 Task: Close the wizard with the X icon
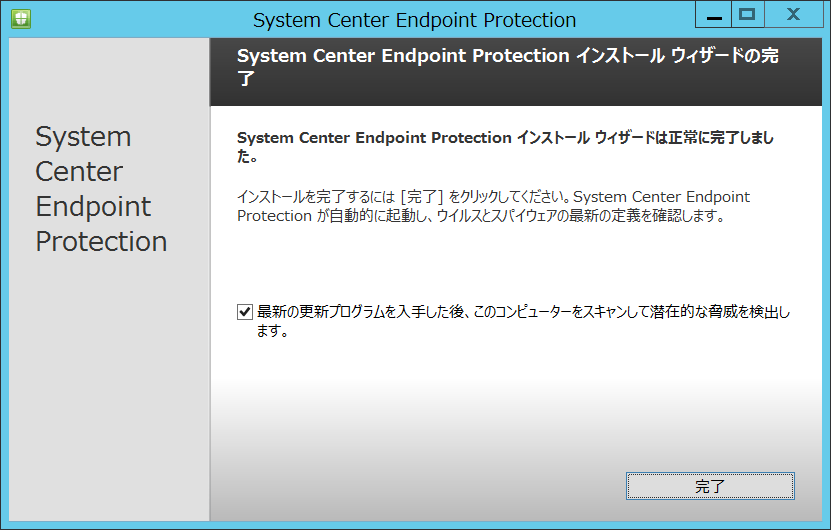793,15
